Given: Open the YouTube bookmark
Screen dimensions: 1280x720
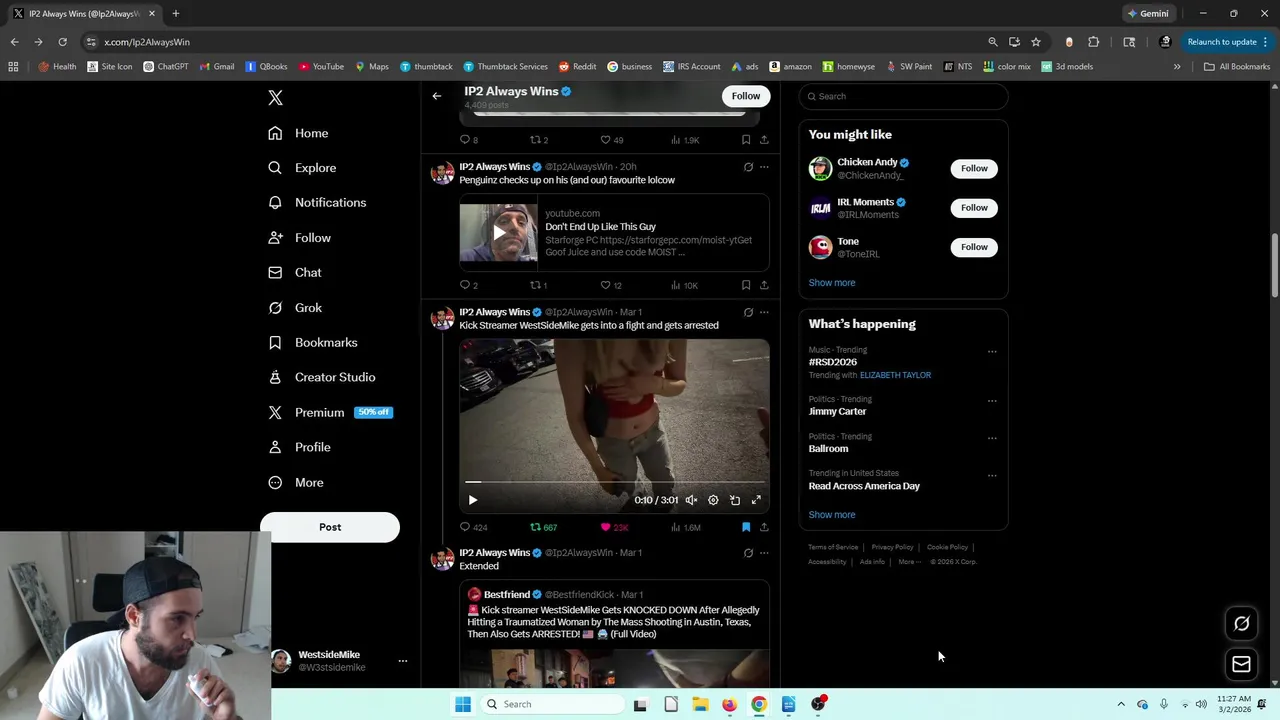Looking at the screenshot, I should (321, 67).
